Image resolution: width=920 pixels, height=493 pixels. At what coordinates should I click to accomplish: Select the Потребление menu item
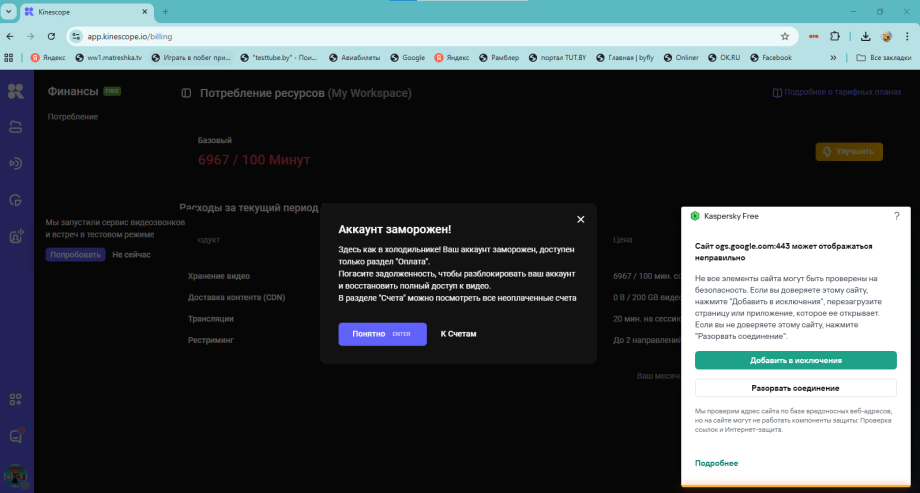[72, 117]
